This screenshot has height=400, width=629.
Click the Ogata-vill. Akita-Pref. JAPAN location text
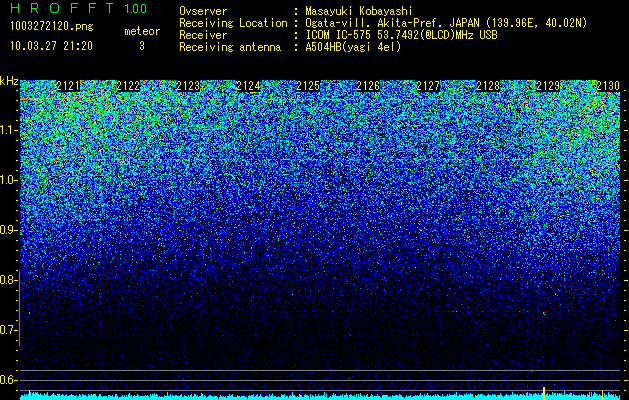point(446,23)
